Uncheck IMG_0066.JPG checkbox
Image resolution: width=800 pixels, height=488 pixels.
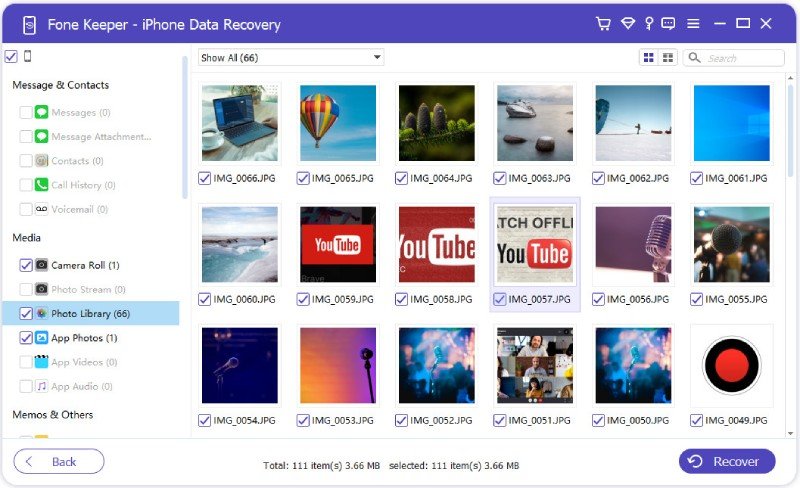coord(204,178)
